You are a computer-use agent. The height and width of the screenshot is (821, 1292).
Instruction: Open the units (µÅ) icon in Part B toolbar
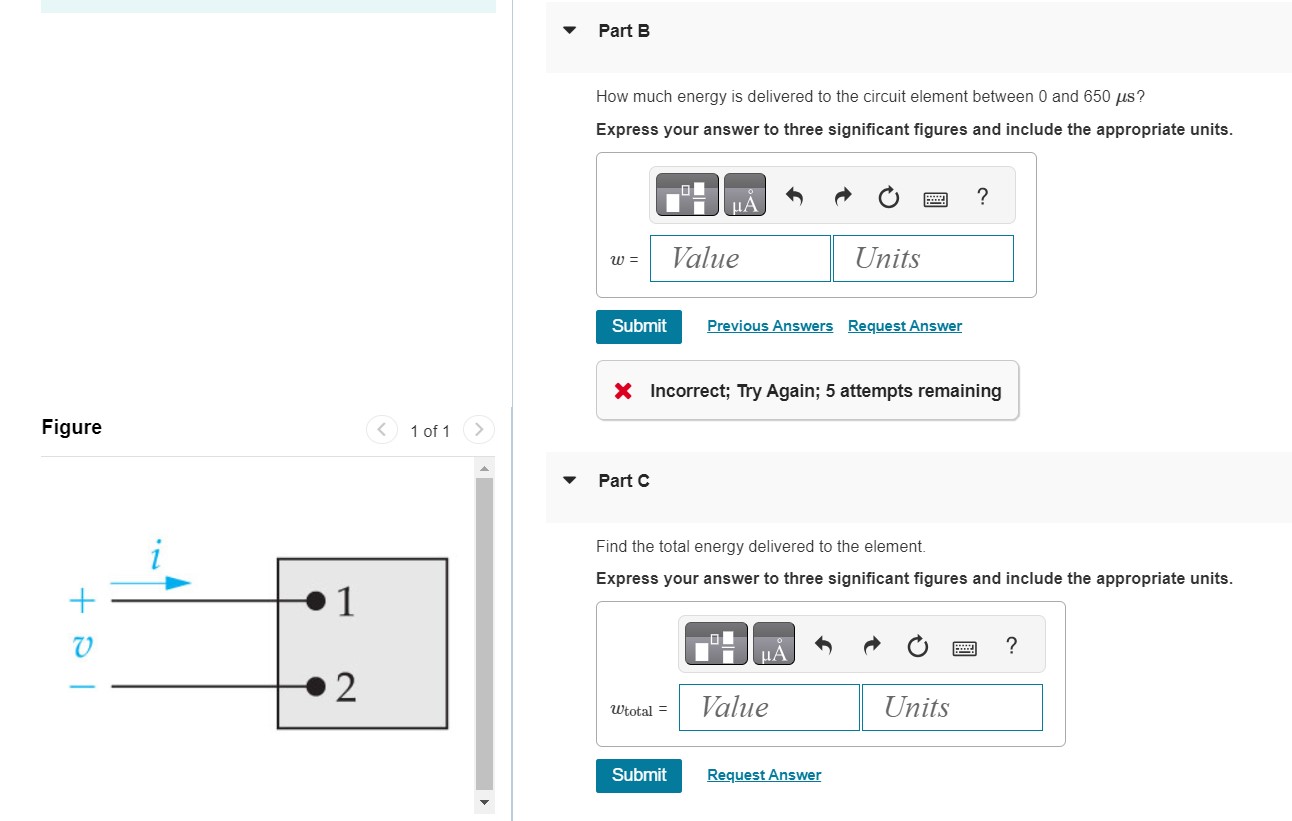(744, 194)
